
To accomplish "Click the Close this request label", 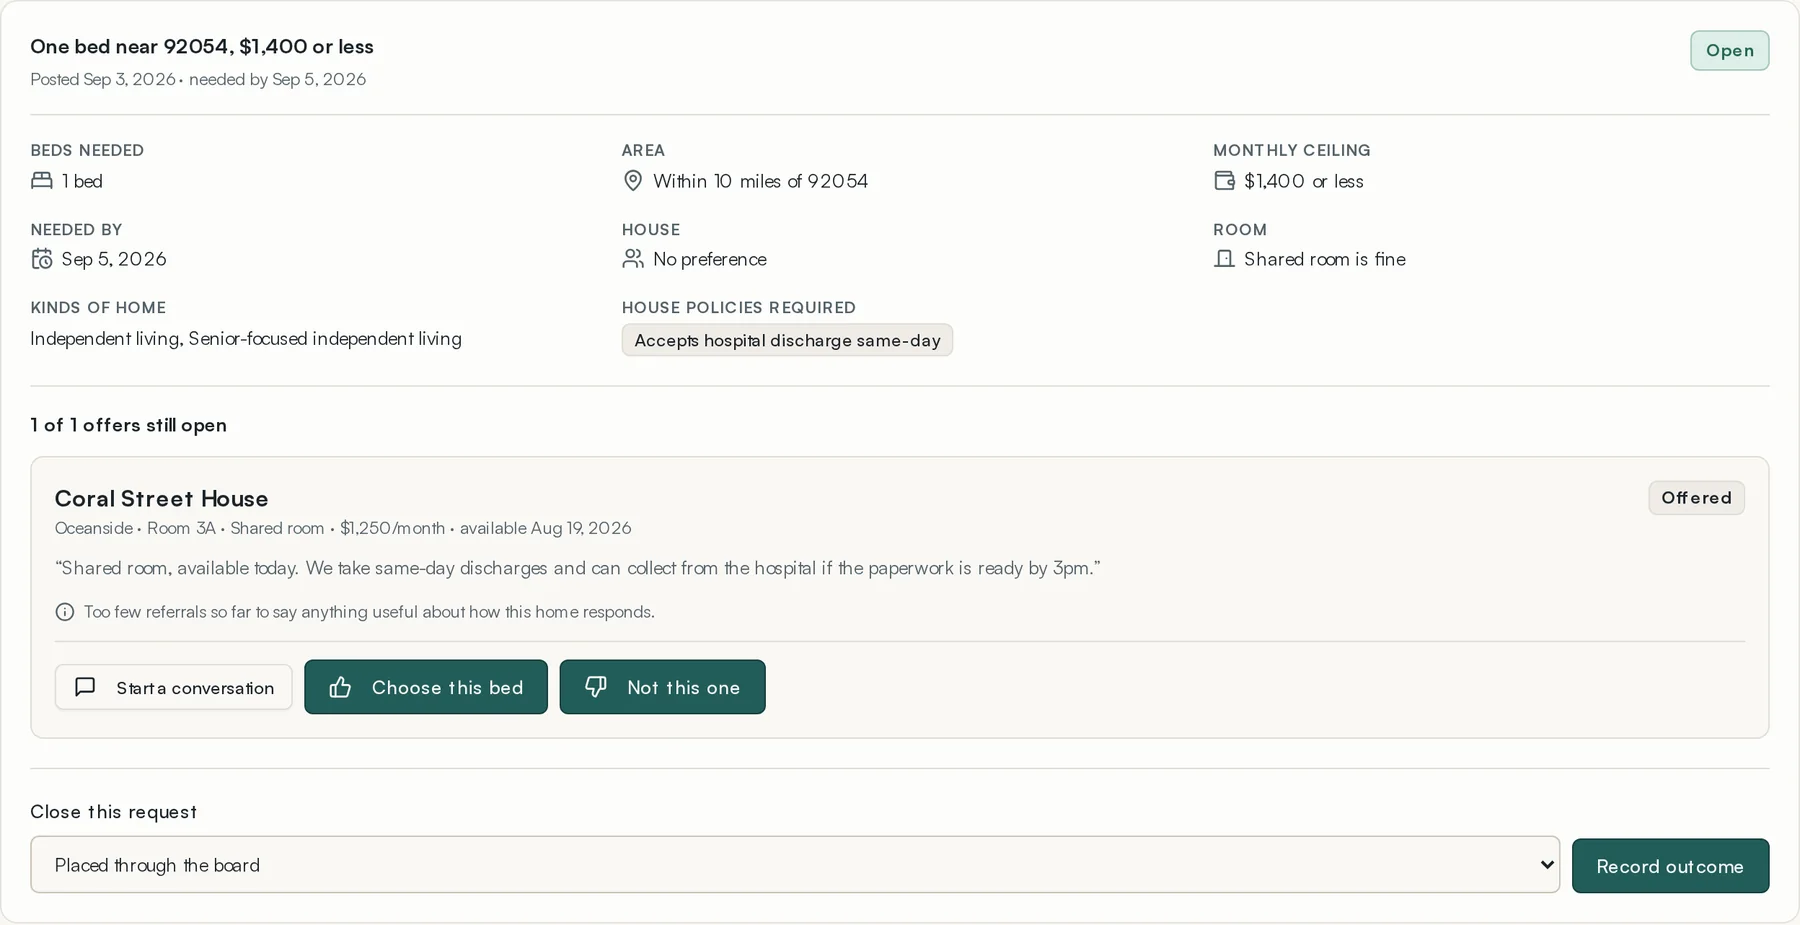I will click(113, 812).
